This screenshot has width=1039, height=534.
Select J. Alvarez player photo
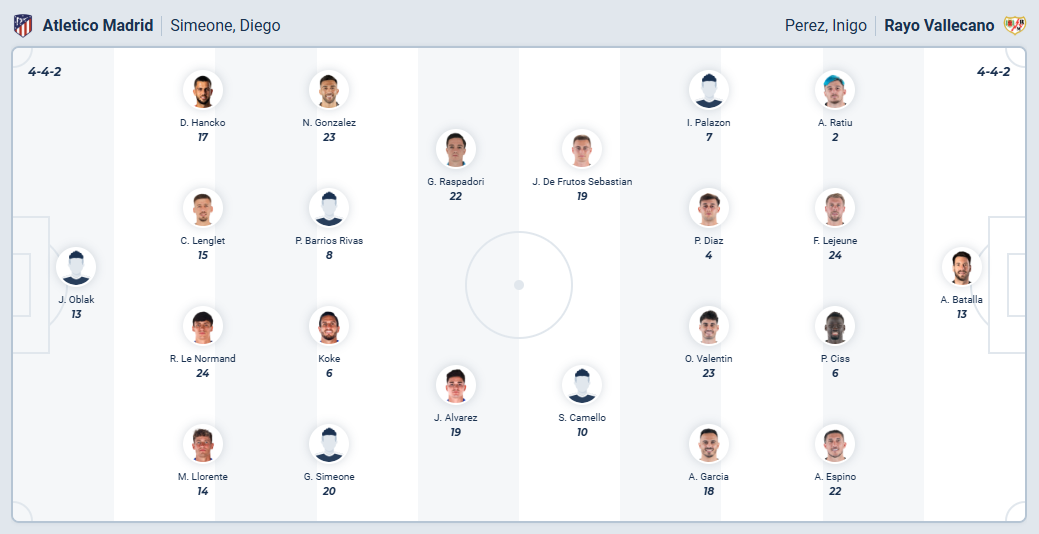455,385
